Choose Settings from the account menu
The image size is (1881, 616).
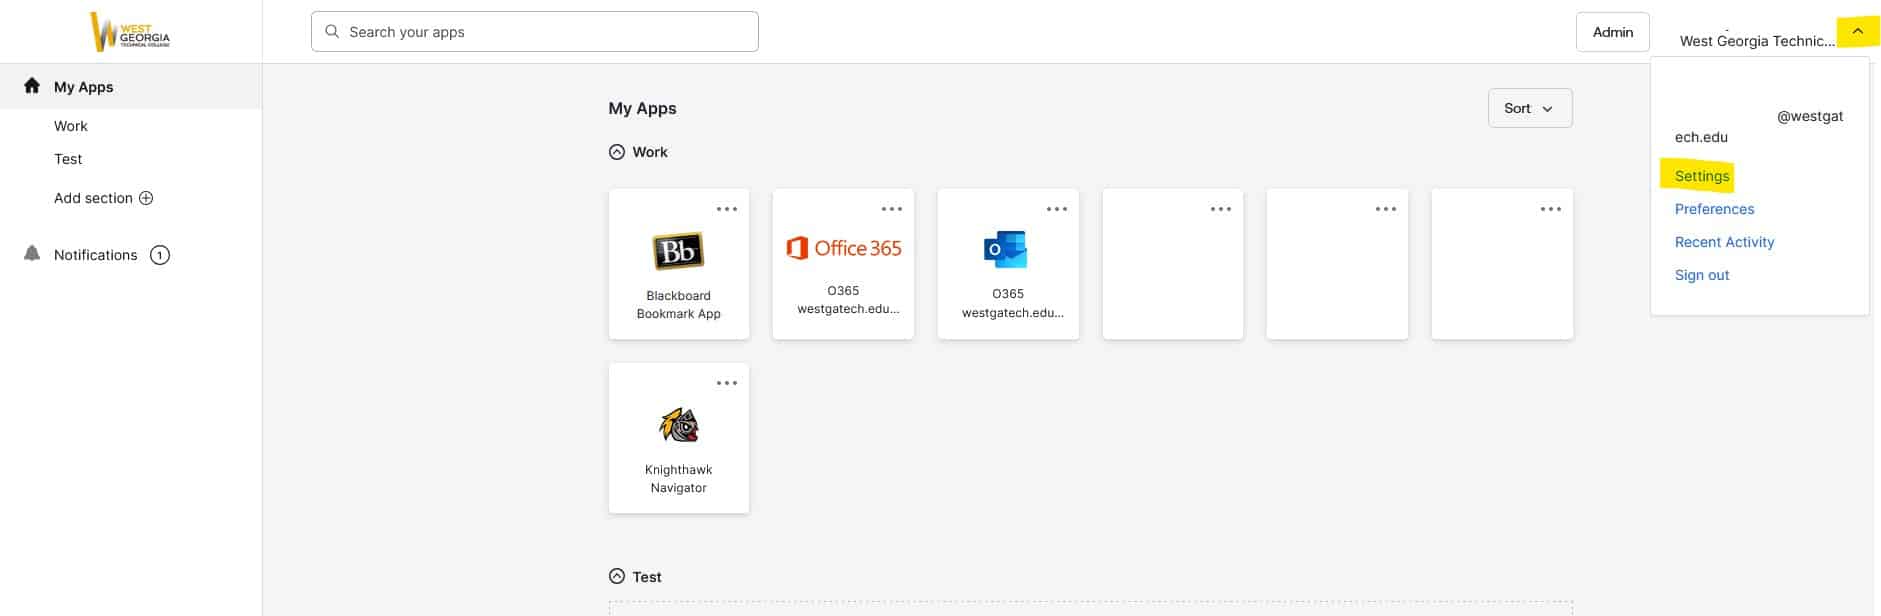[x=1701, y=176]
